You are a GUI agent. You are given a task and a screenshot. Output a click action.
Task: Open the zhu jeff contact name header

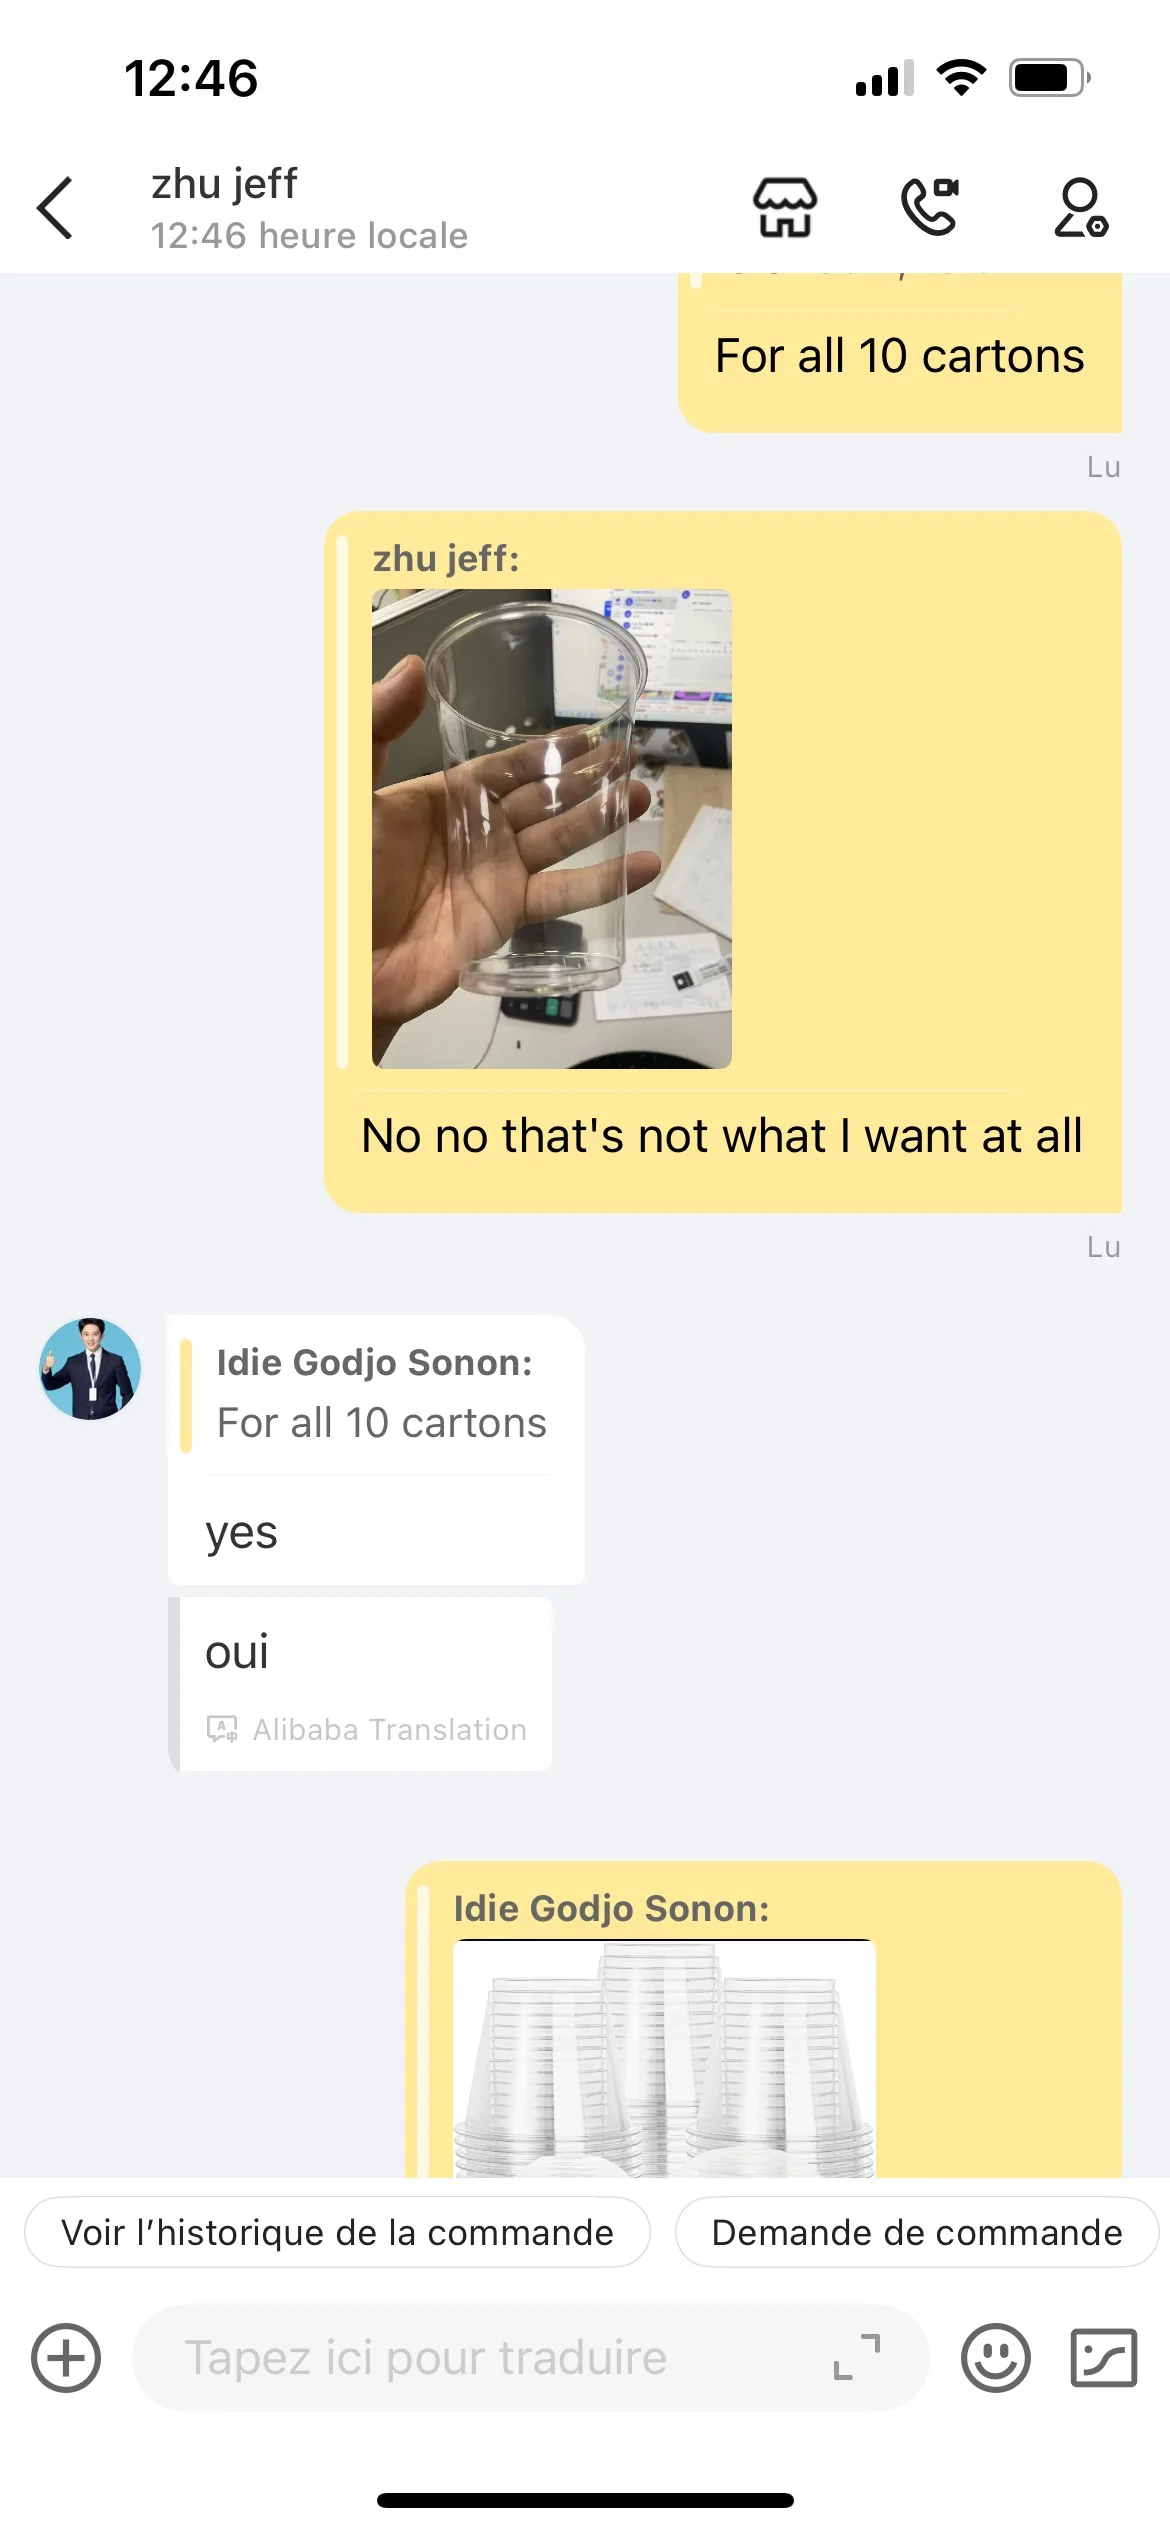click(x=224, y=184)
